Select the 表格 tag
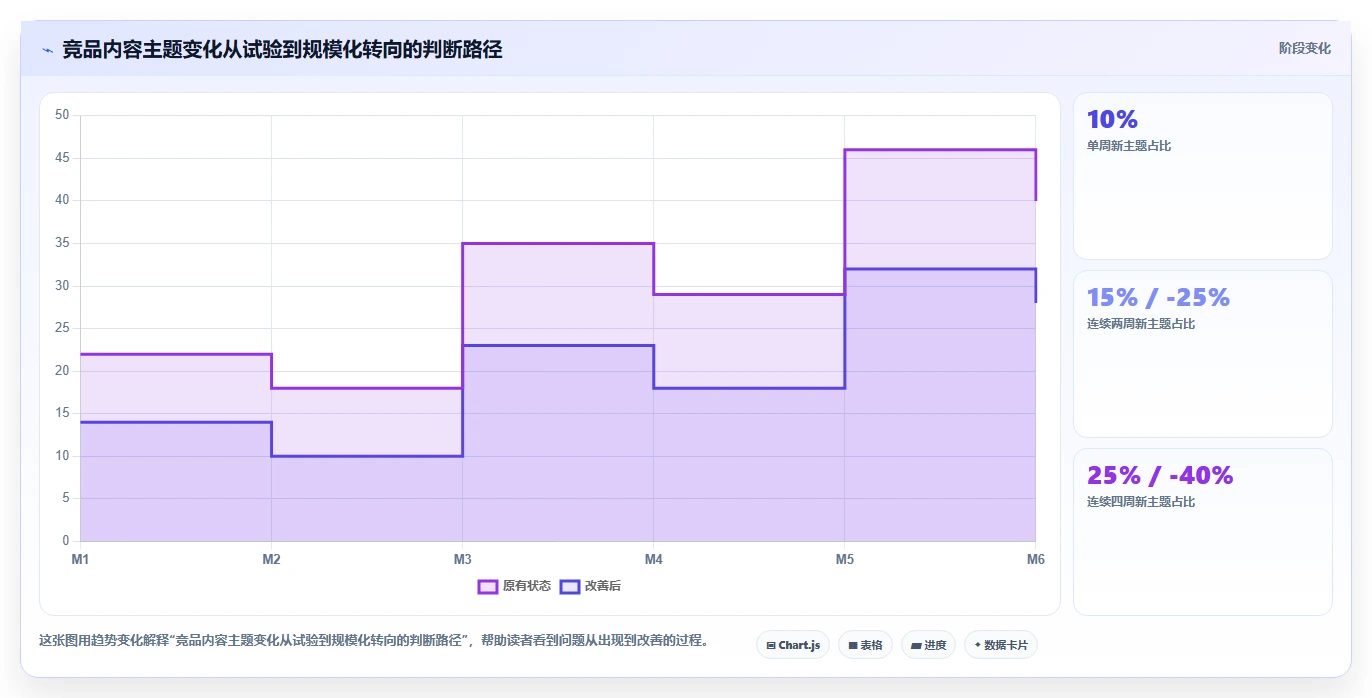 [865, 645]
